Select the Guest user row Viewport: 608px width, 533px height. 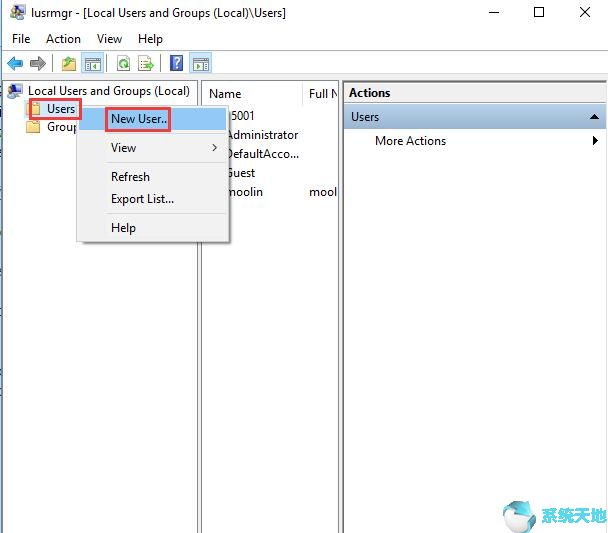point(241,173)
